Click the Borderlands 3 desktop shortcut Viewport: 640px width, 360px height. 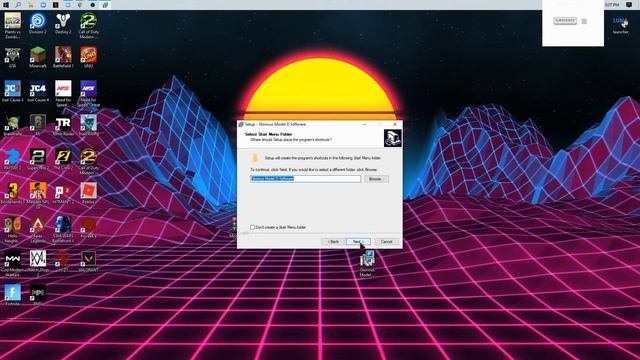pyautogui.click(x=12, y=193)
